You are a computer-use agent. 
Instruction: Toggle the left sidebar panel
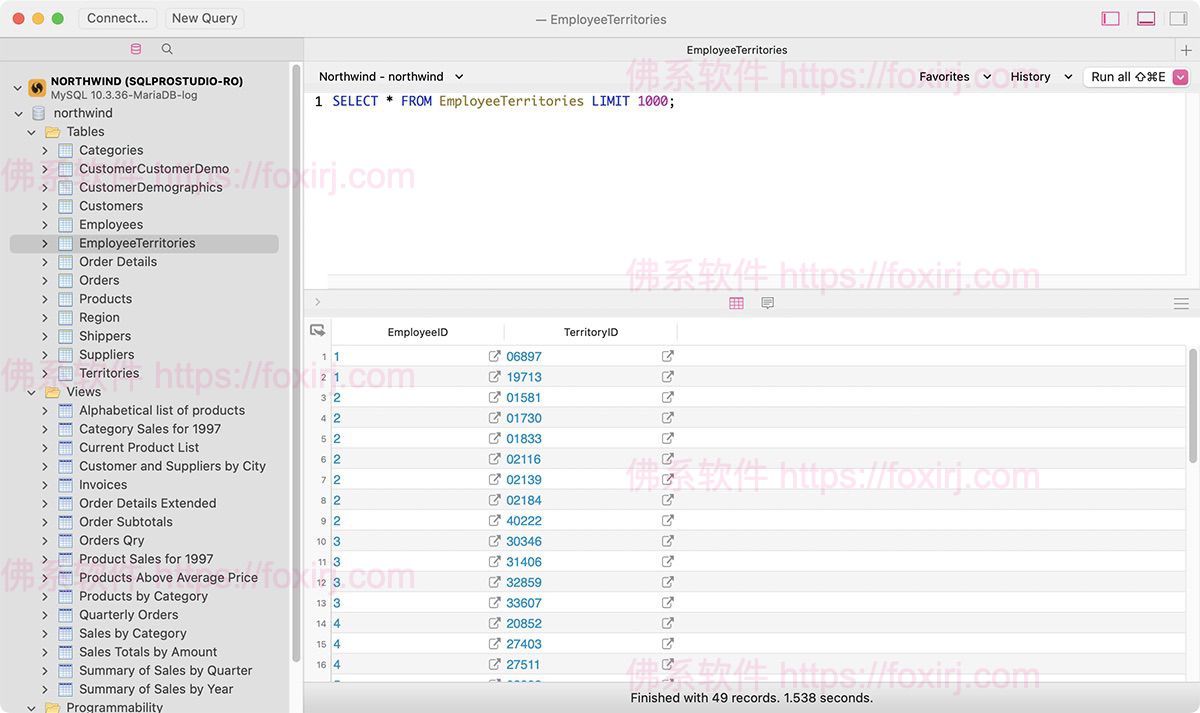pyautogui.click(x=1110, y=19)
